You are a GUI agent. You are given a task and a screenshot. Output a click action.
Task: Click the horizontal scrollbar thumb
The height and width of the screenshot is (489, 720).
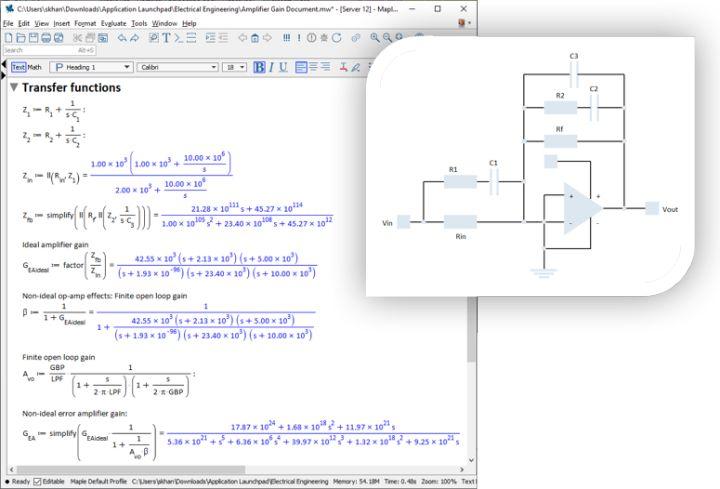point(131,470)
